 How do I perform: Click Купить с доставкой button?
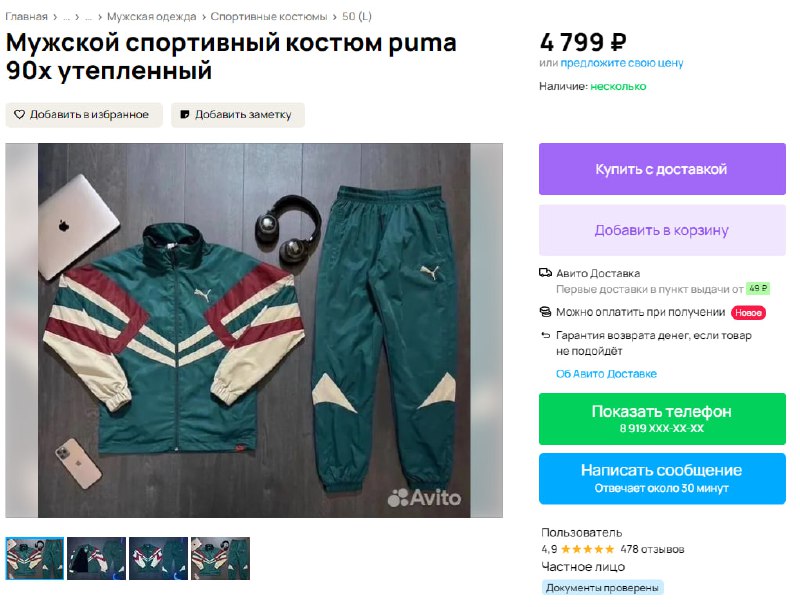(662, 169)
